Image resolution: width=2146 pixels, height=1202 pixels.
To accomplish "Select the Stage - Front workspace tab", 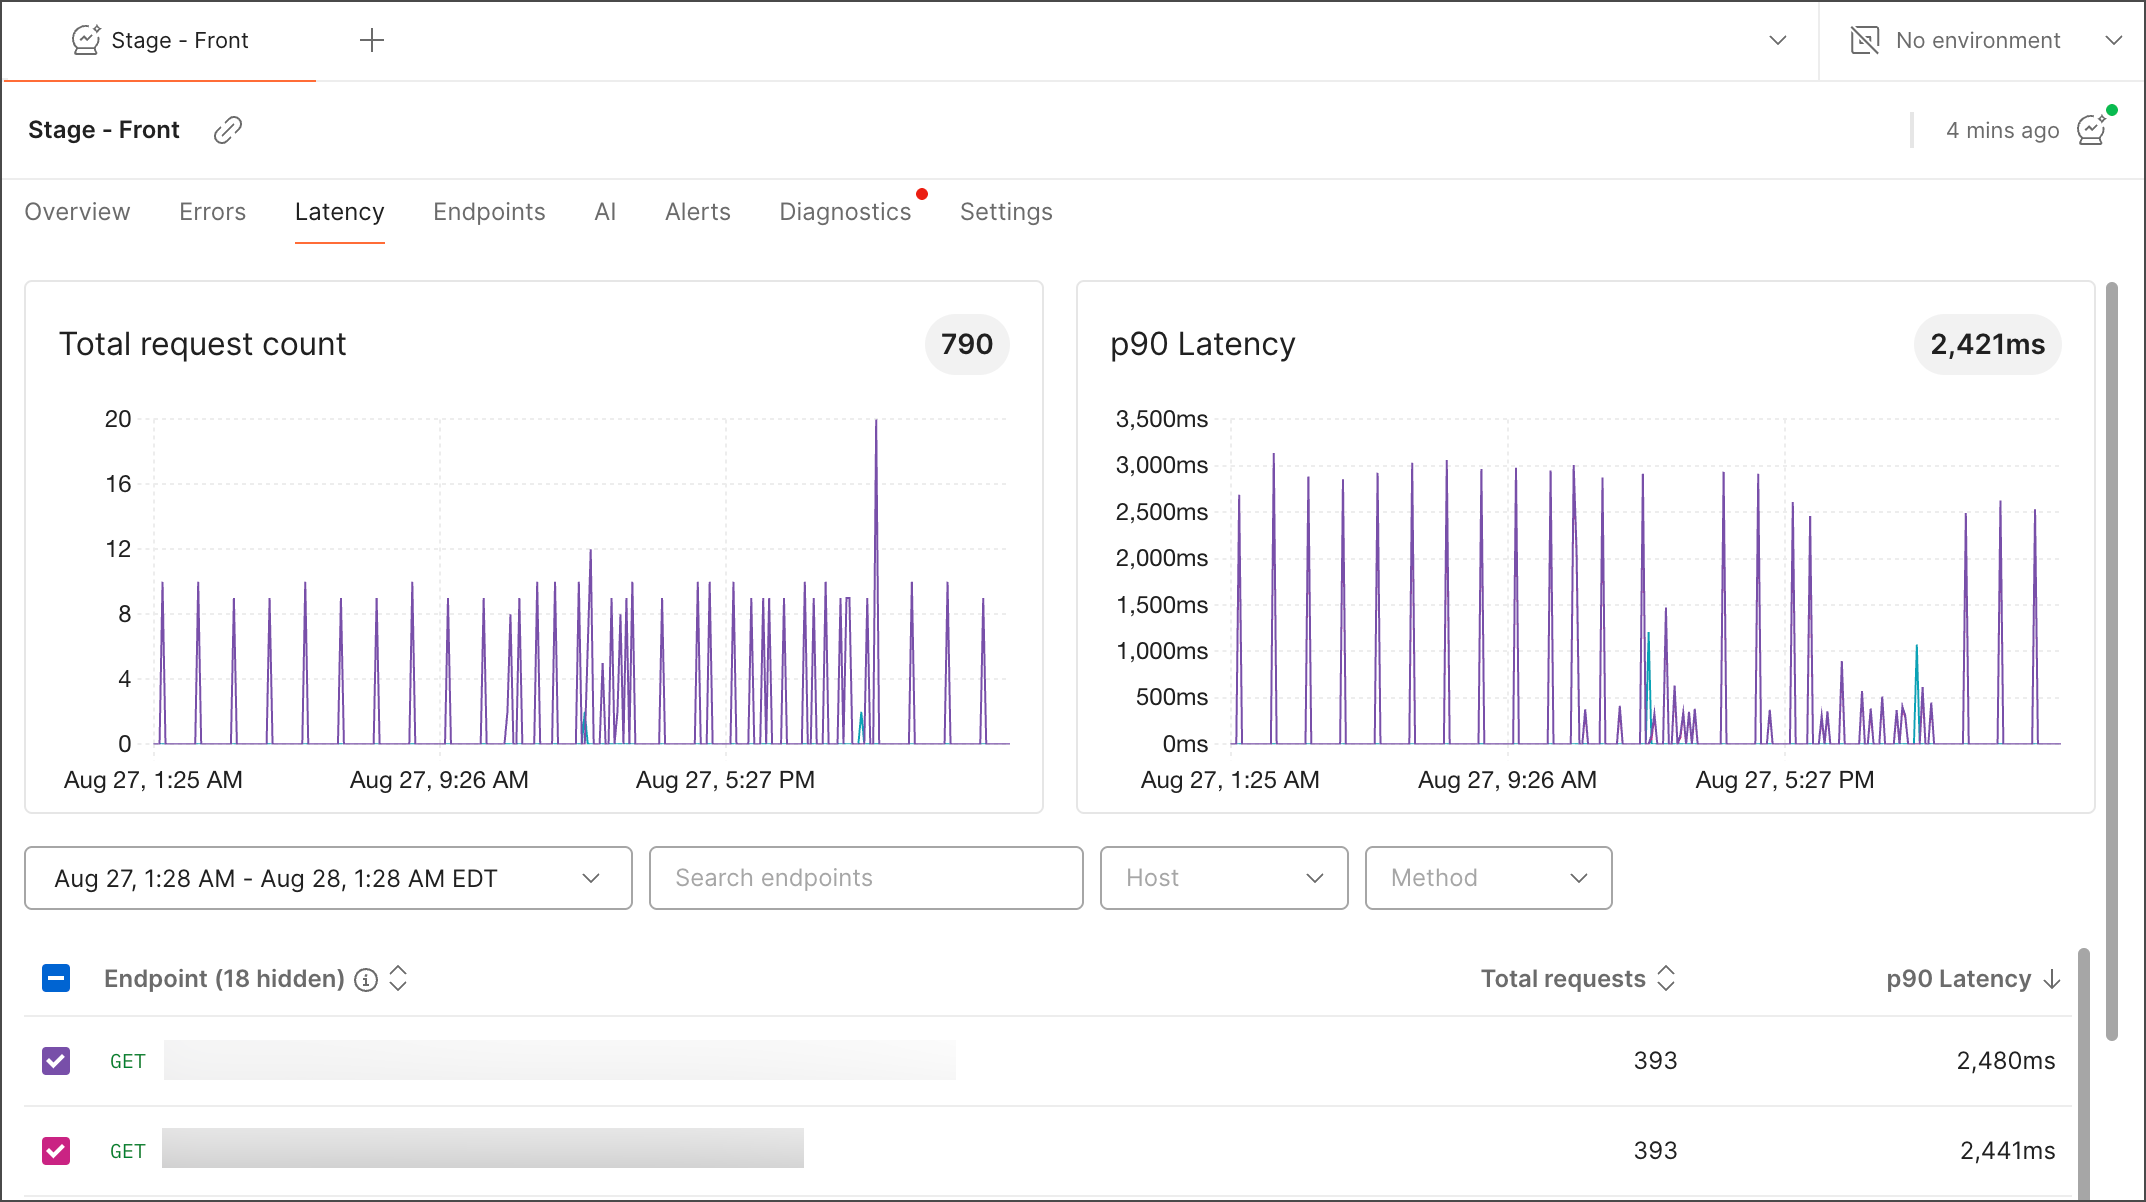I will [x=160, y=40].
